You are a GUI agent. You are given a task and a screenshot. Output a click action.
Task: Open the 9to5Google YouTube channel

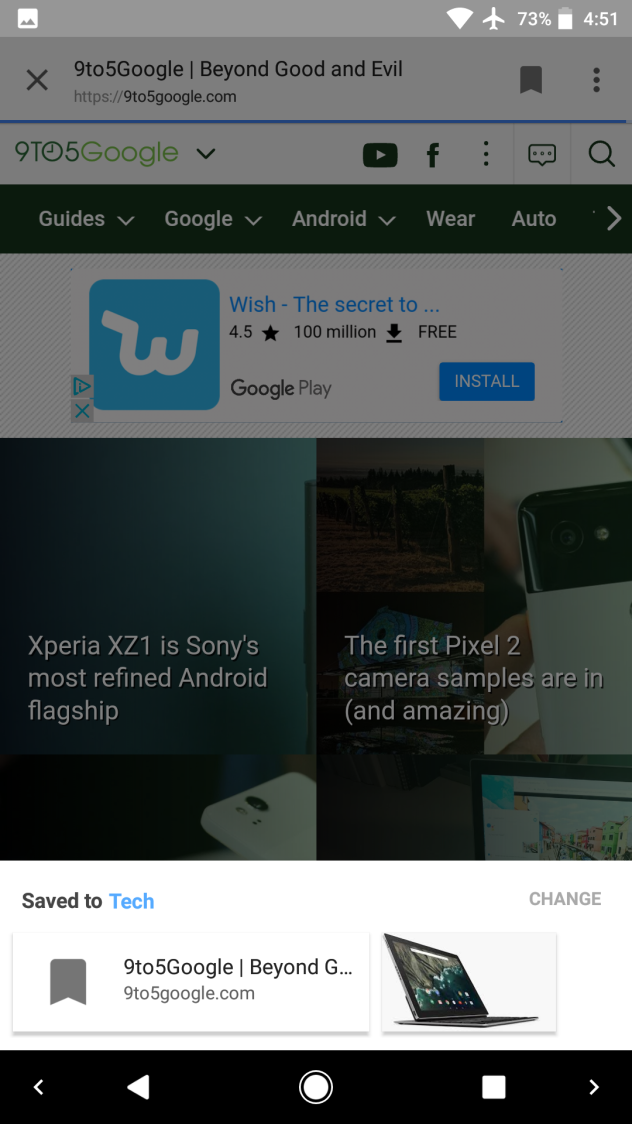[x=380, y=154]
